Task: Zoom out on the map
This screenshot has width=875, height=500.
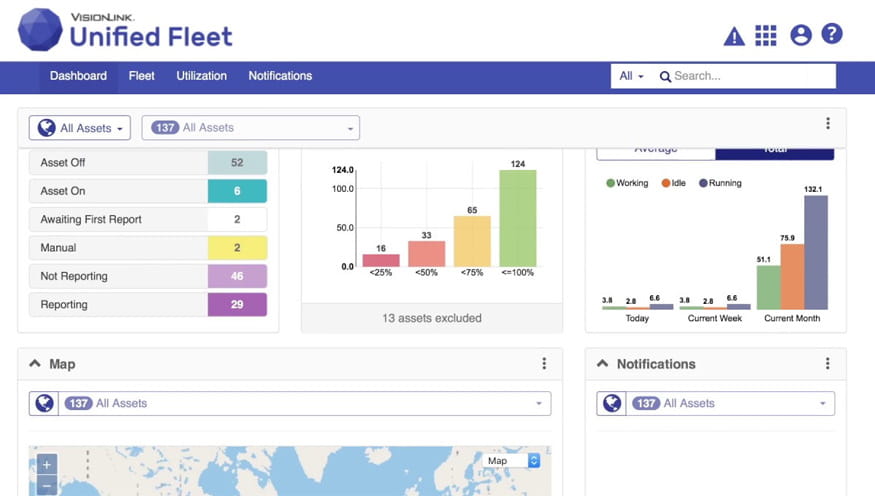Action: pyautogui.click(x=47, y=485)
